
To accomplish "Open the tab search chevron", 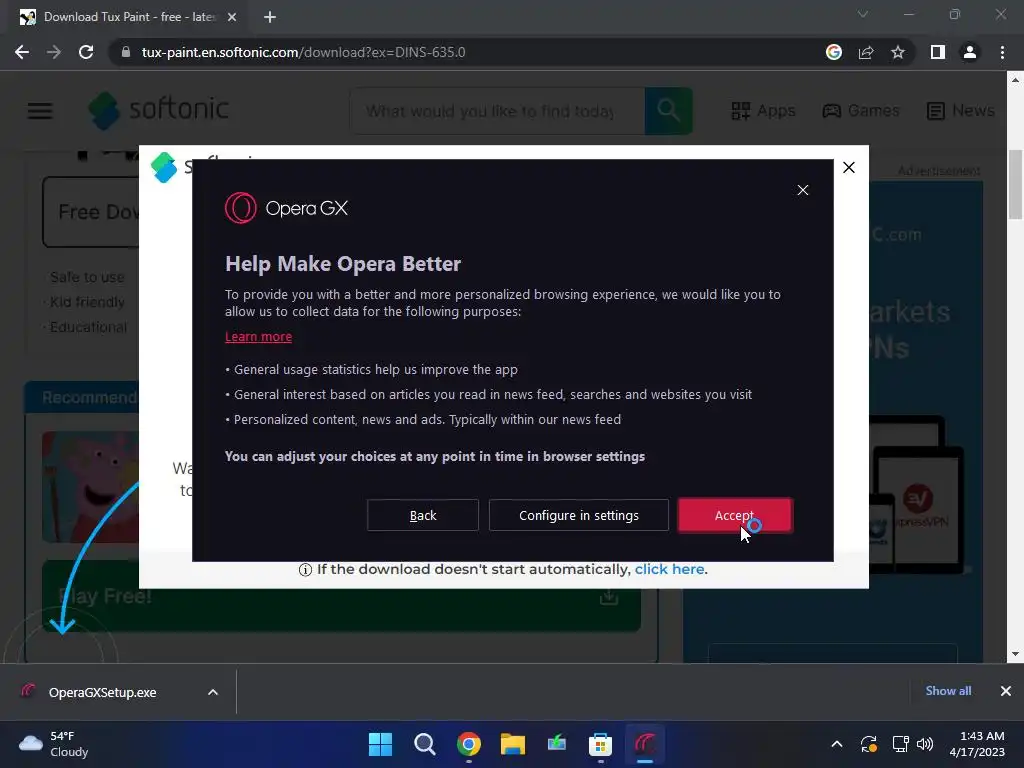I will click(863, 14).
